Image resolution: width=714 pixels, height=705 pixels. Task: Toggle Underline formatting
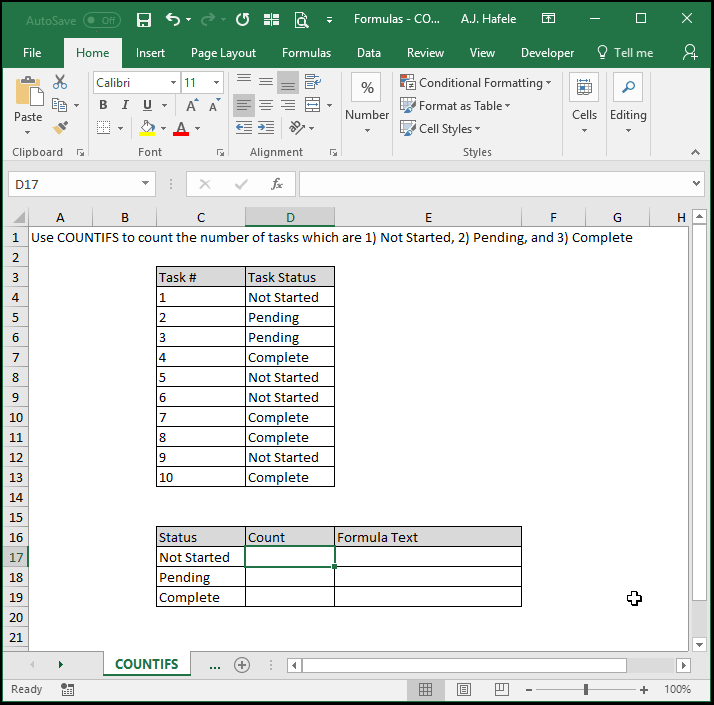[x=147, y=105]
